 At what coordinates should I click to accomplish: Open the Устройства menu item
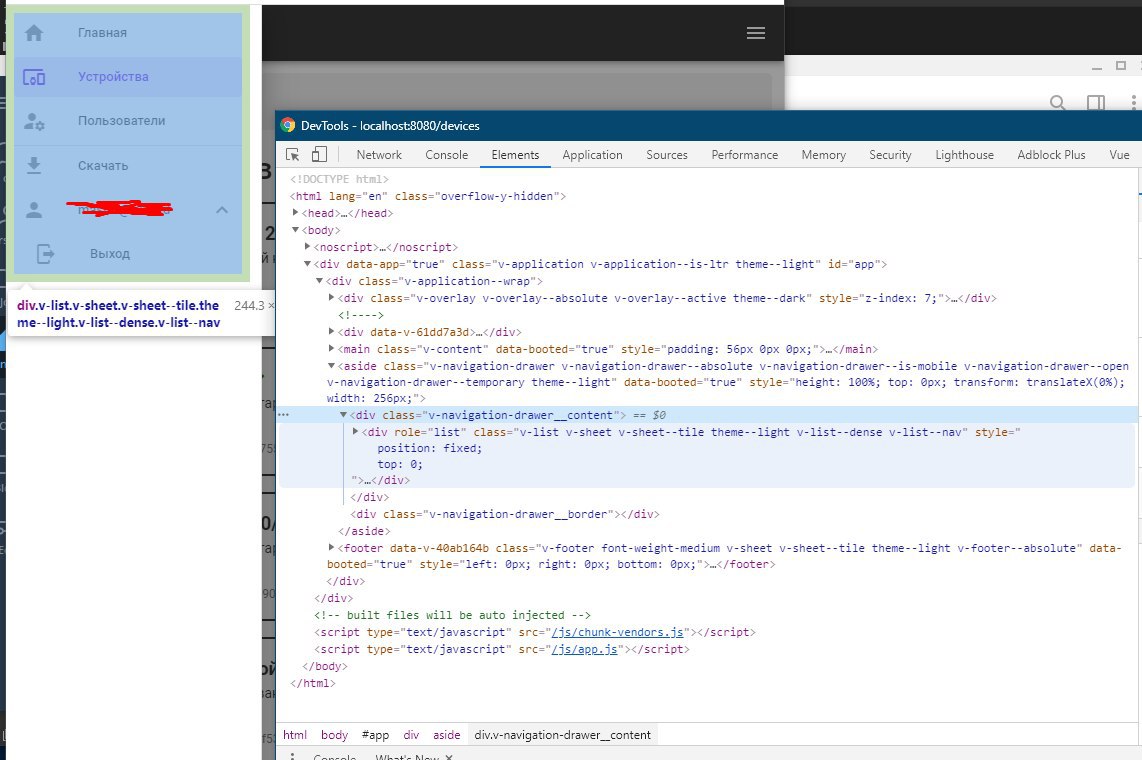click(128, 77)
